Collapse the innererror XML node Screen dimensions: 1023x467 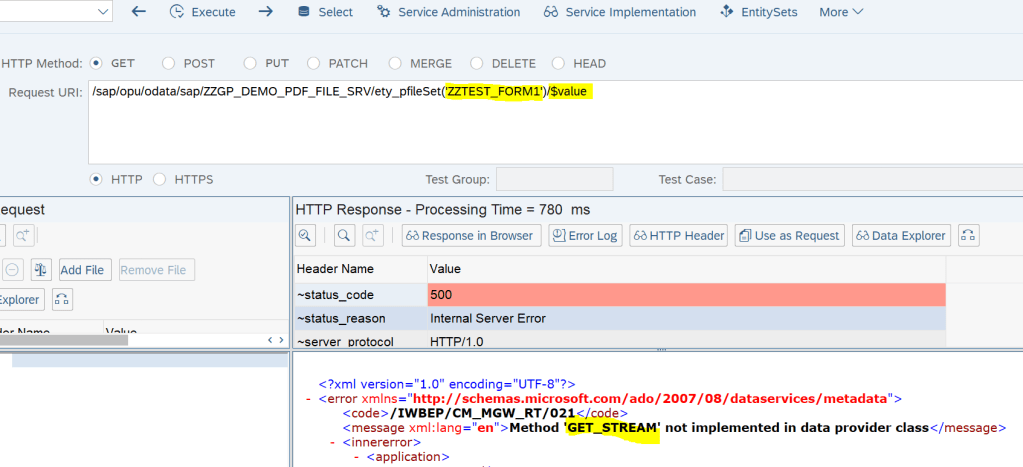click(332, 442)
